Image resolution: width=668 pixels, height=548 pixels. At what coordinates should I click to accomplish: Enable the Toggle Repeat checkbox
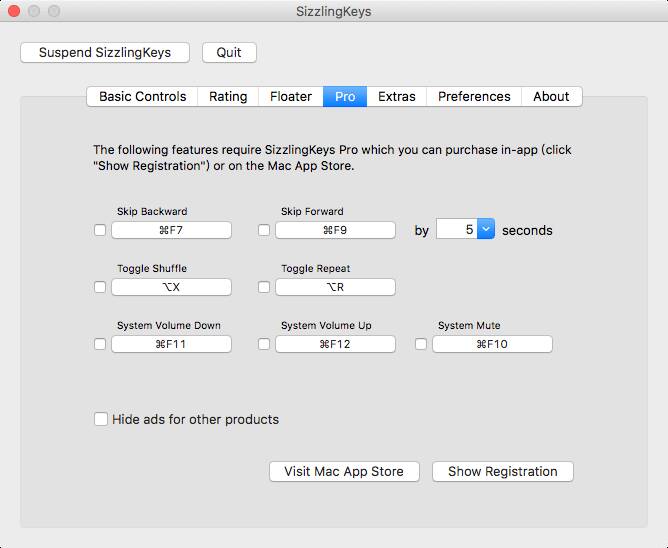point(264,287)
